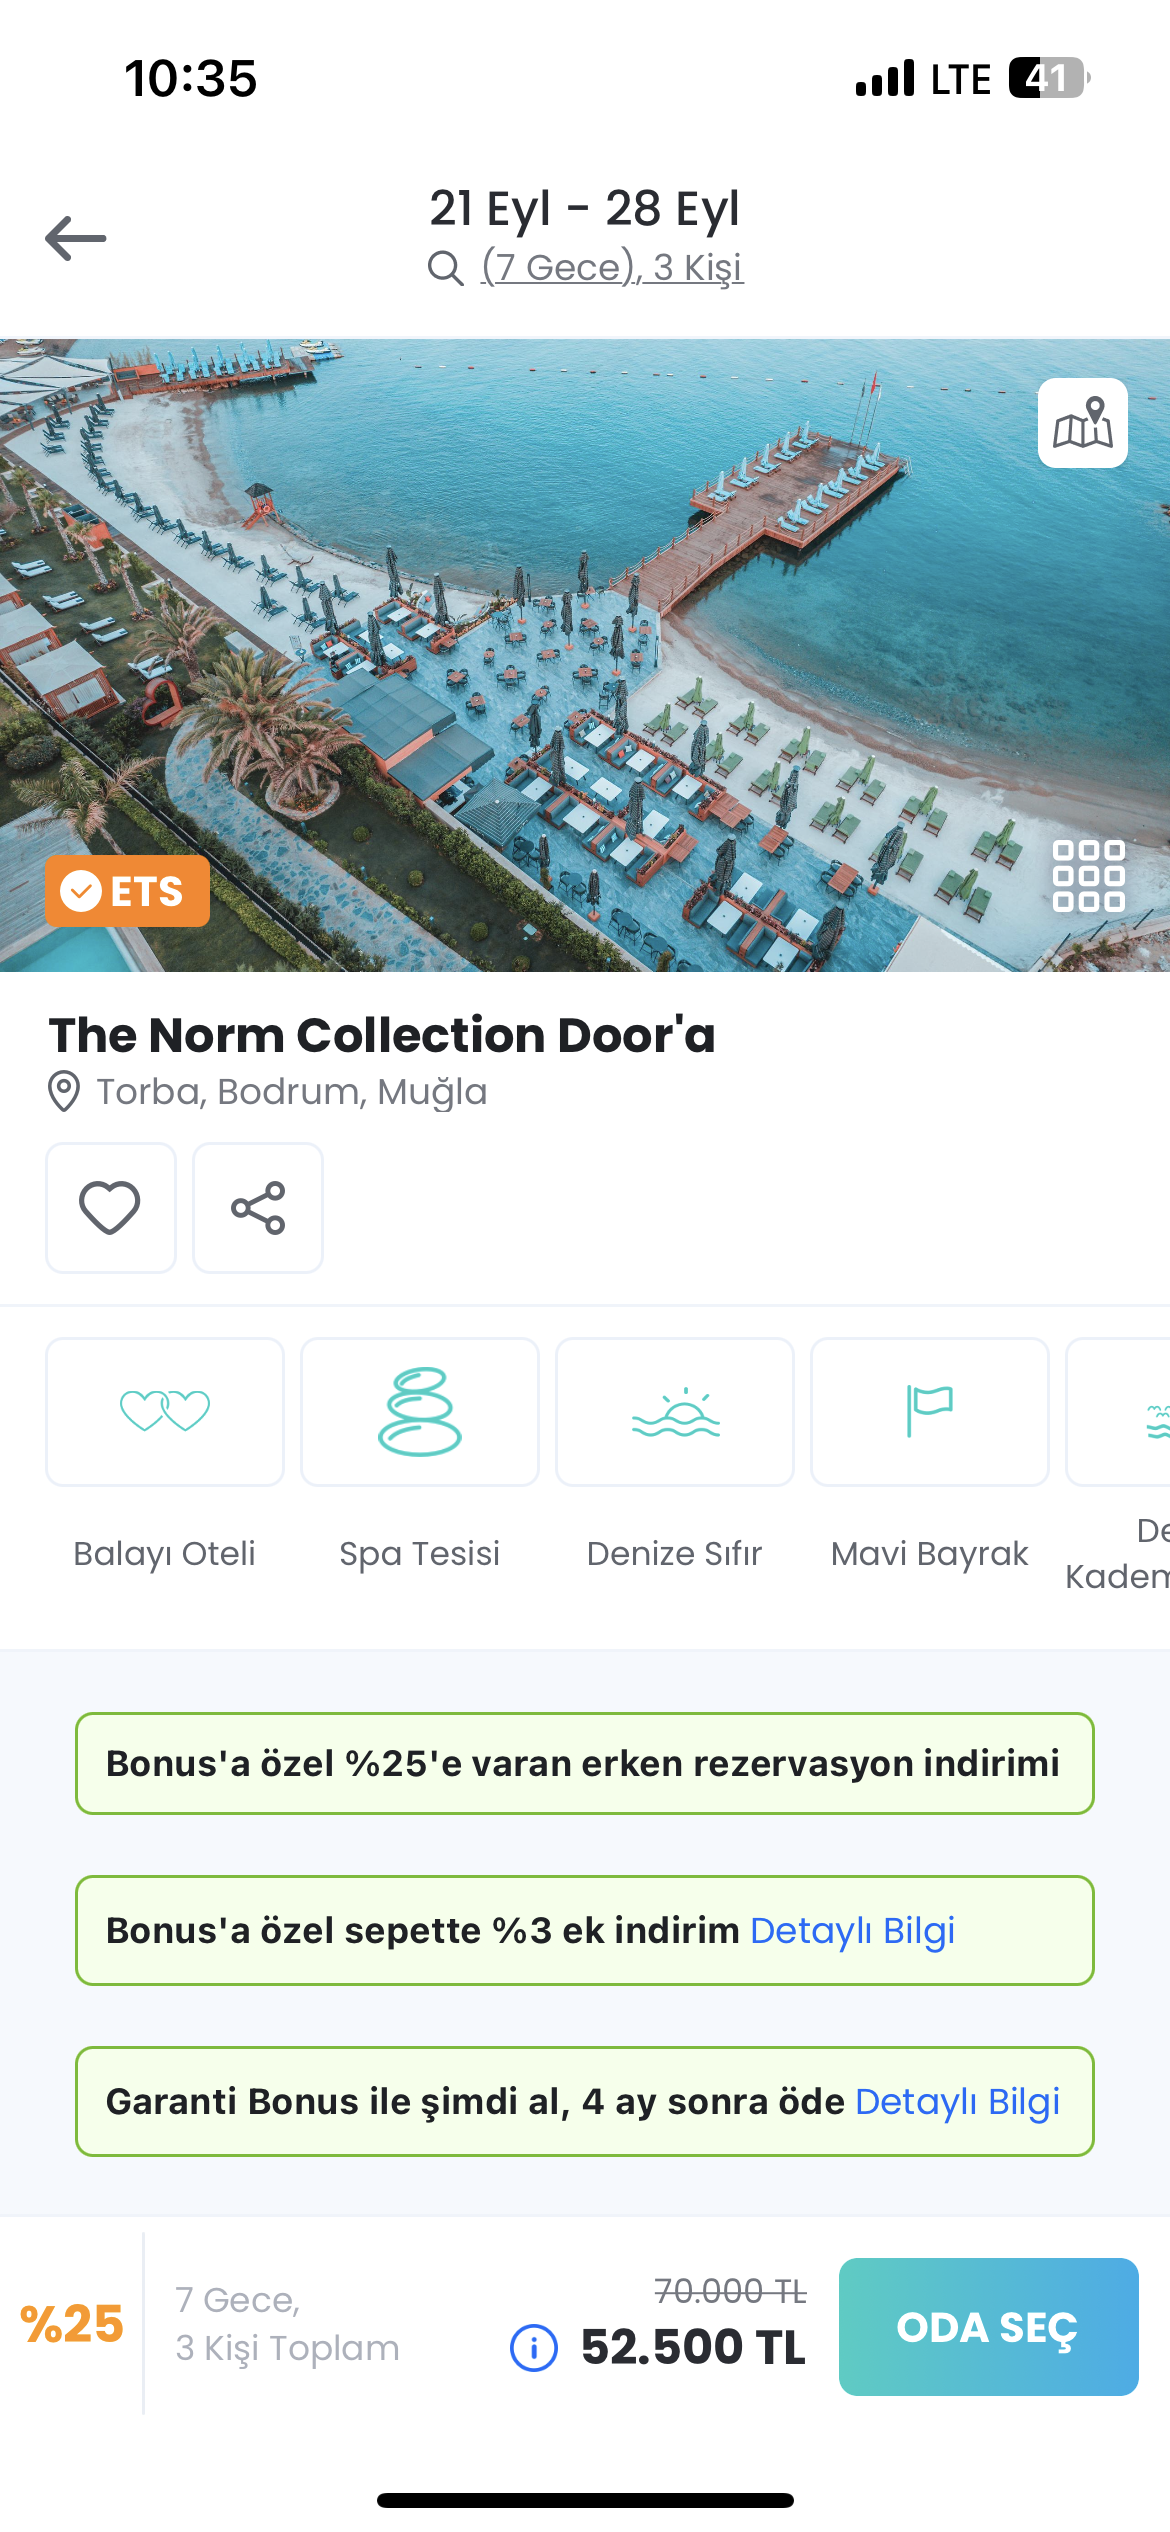Viewport: 1170px width, 2532px height.
Task: Select Mavi Bayrak flag icon
Action: 930,1412
